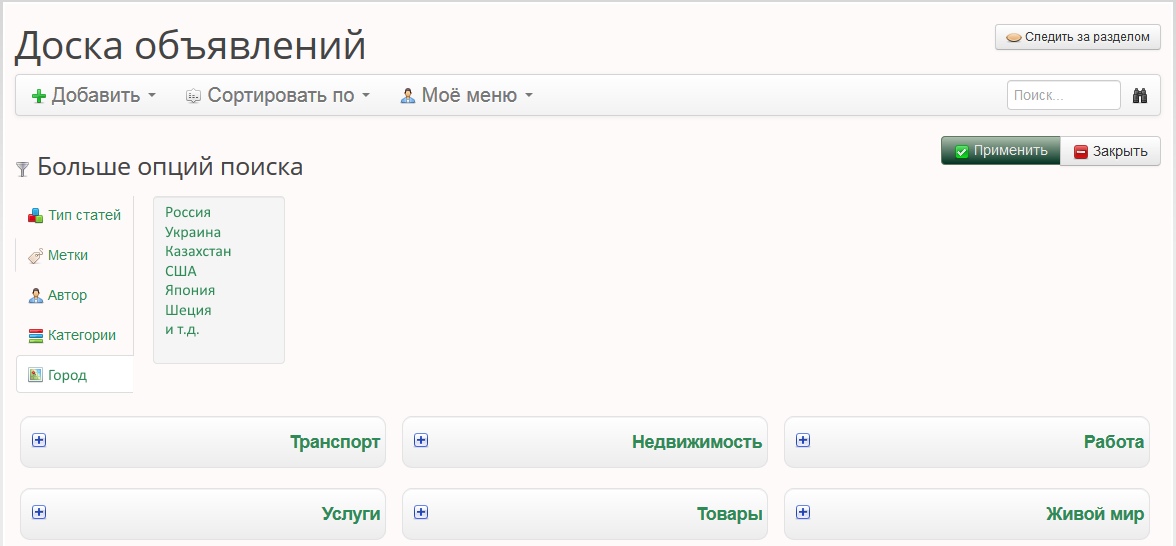Click the person icon for Автор

pyautogui.click(x=35, y=296)
